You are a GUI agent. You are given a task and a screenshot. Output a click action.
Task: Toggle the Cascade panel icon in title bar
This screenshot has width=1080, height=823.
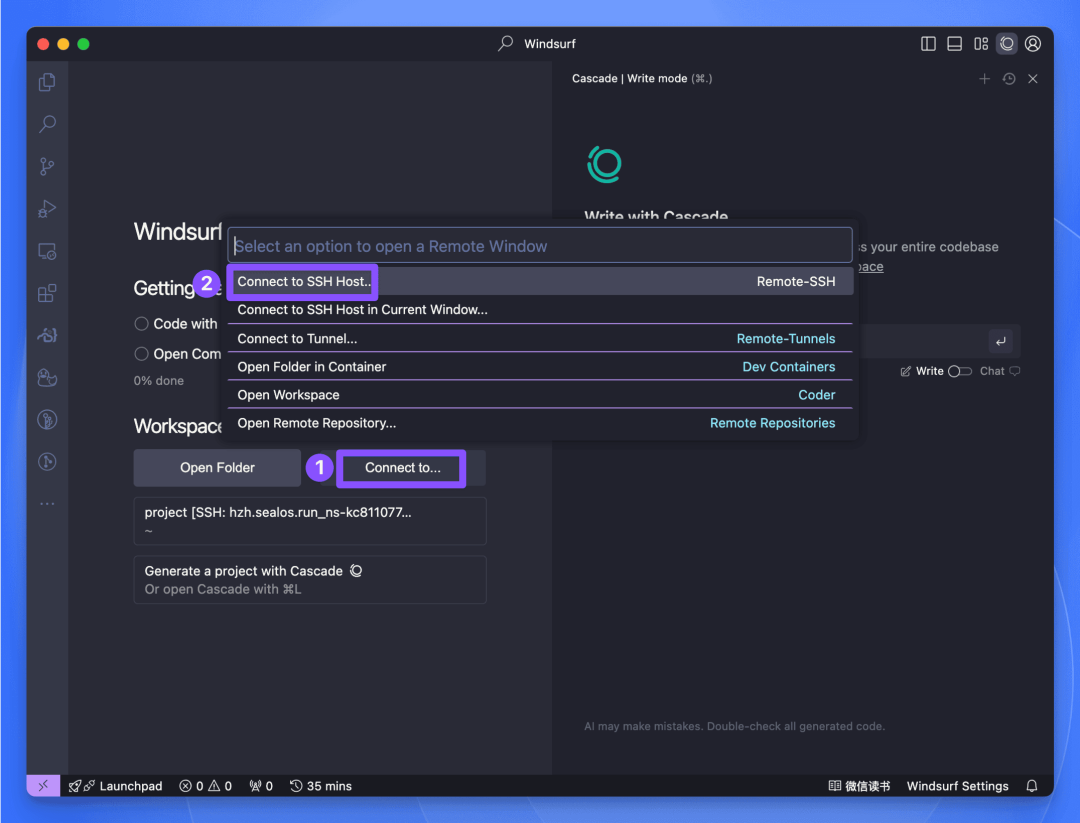pyautogui.click(x=1007, y=44)
